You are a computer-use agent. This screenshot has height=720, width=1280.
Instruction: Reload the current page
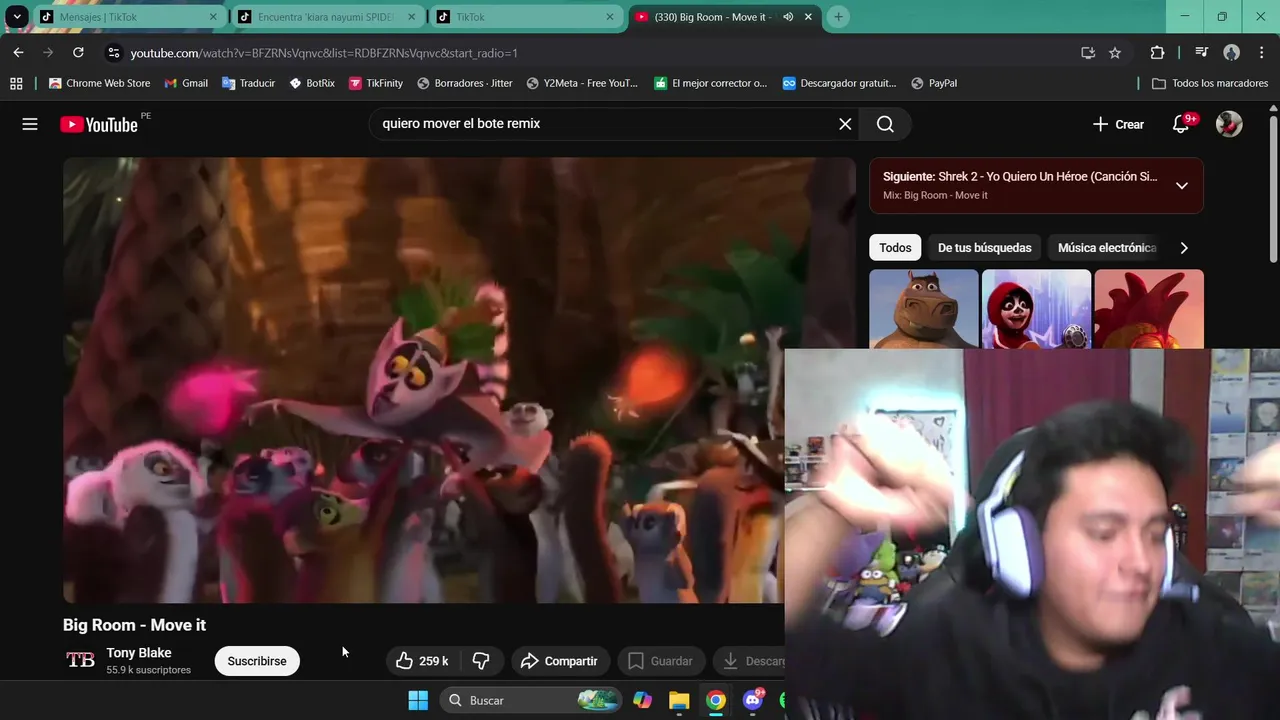(78, 53)
